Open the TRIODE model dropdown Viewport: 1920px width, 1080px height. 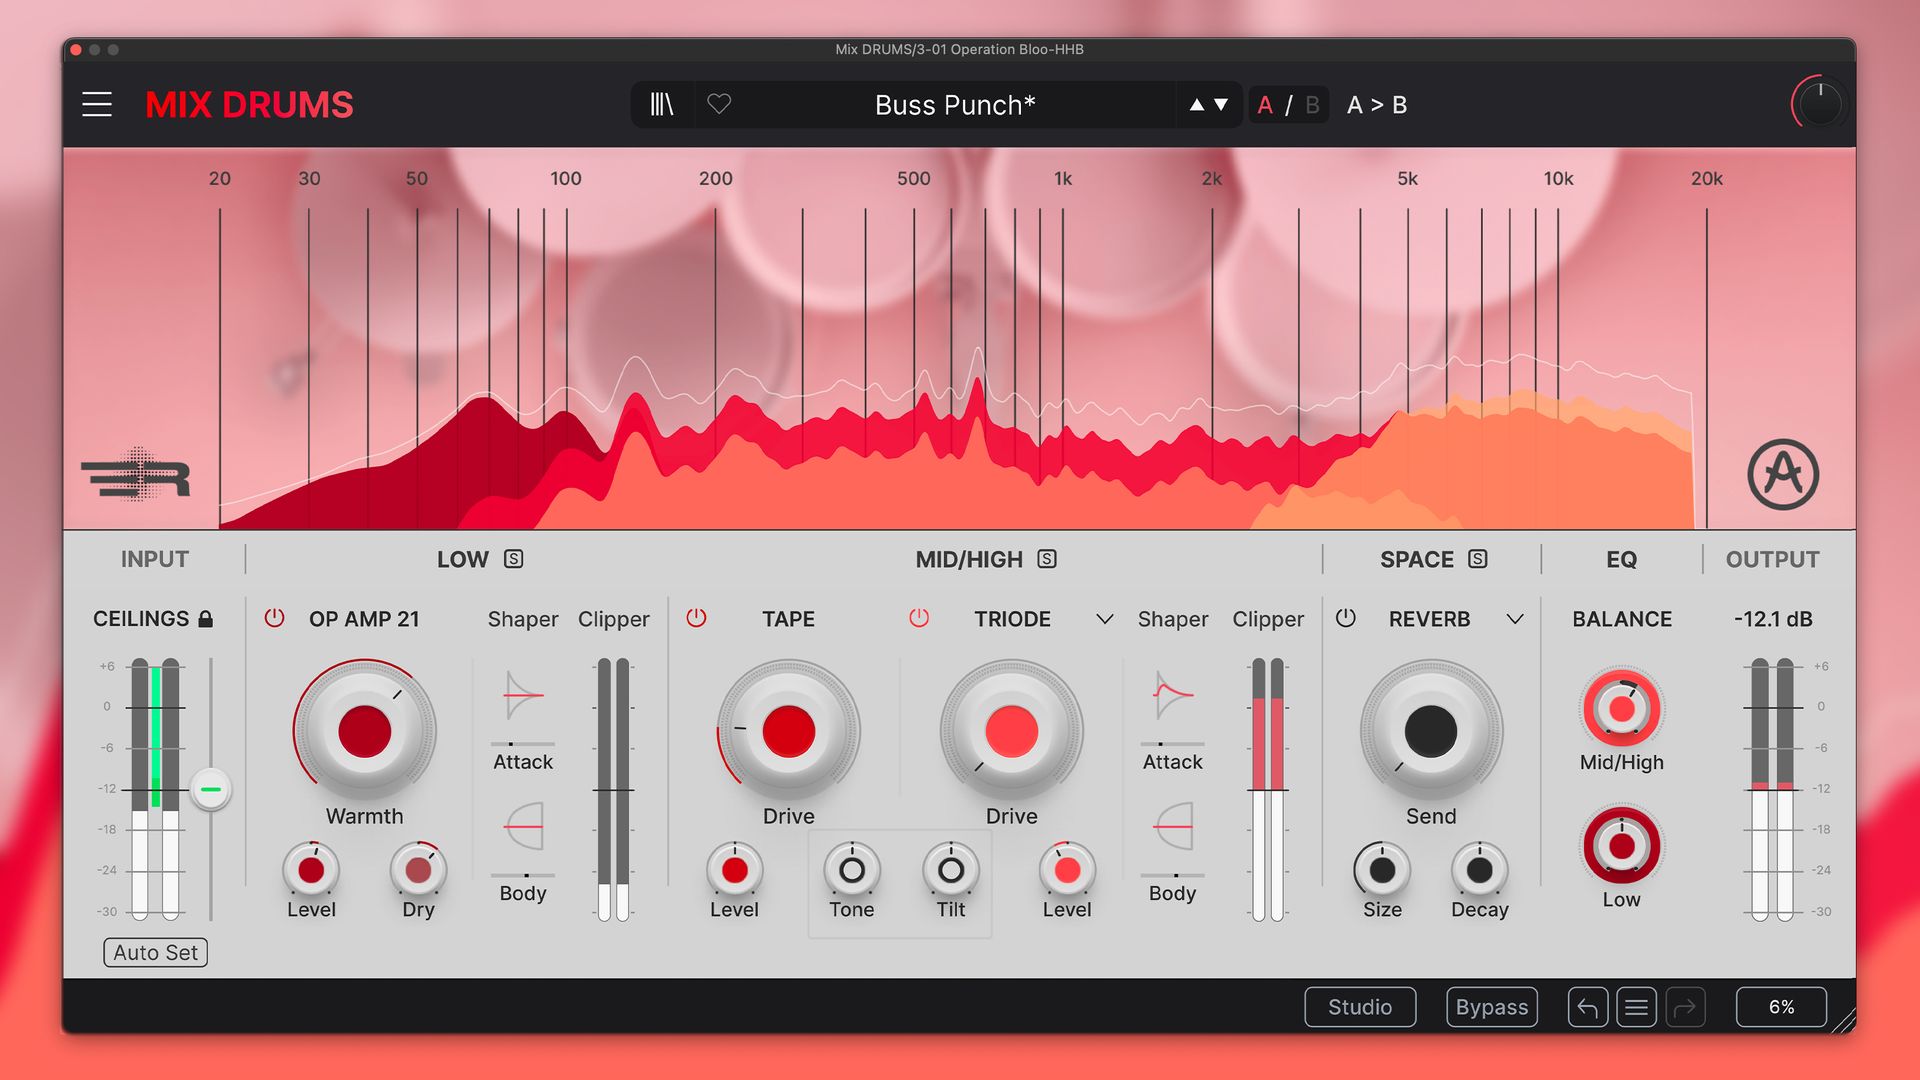(x=1104, y=620)
